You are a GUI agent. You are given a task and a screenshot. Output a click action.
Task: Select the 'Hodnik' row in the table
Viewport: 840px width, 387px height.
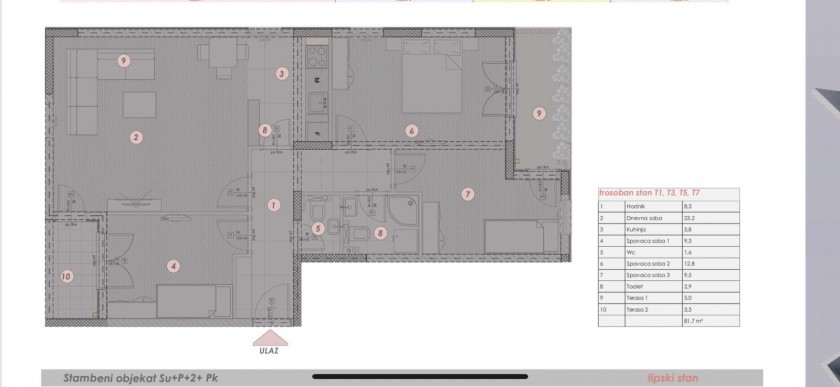coord(669,206)
